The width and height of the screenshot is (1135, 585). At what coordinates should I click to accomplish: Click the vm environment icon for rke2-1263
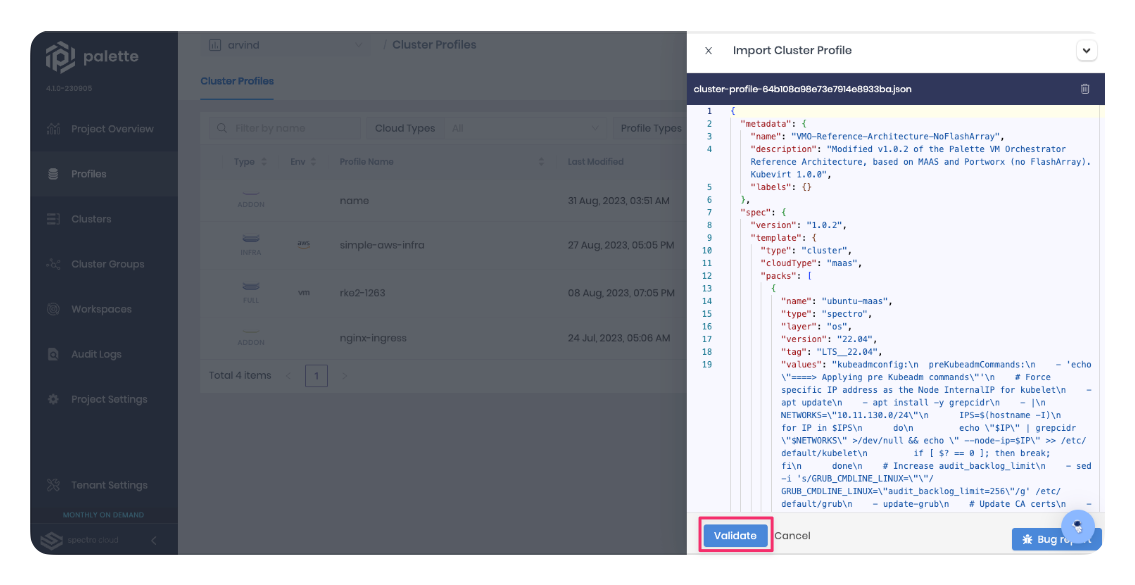point(303,292)
